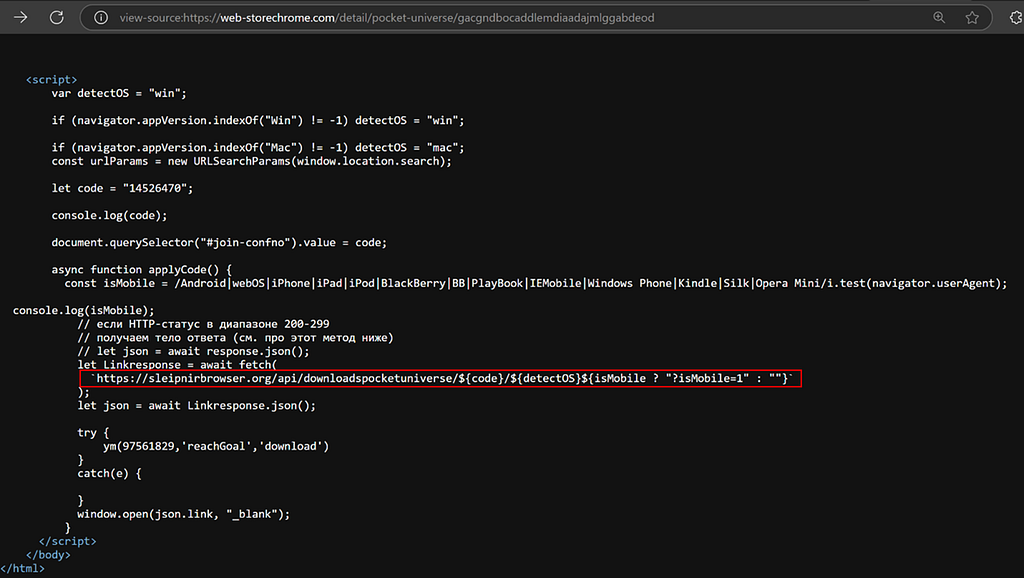This screenshot has height=578, width=1024.
Task: Click the ym(97561829,'reachGoal','download') line
Action: pos(216,446)
